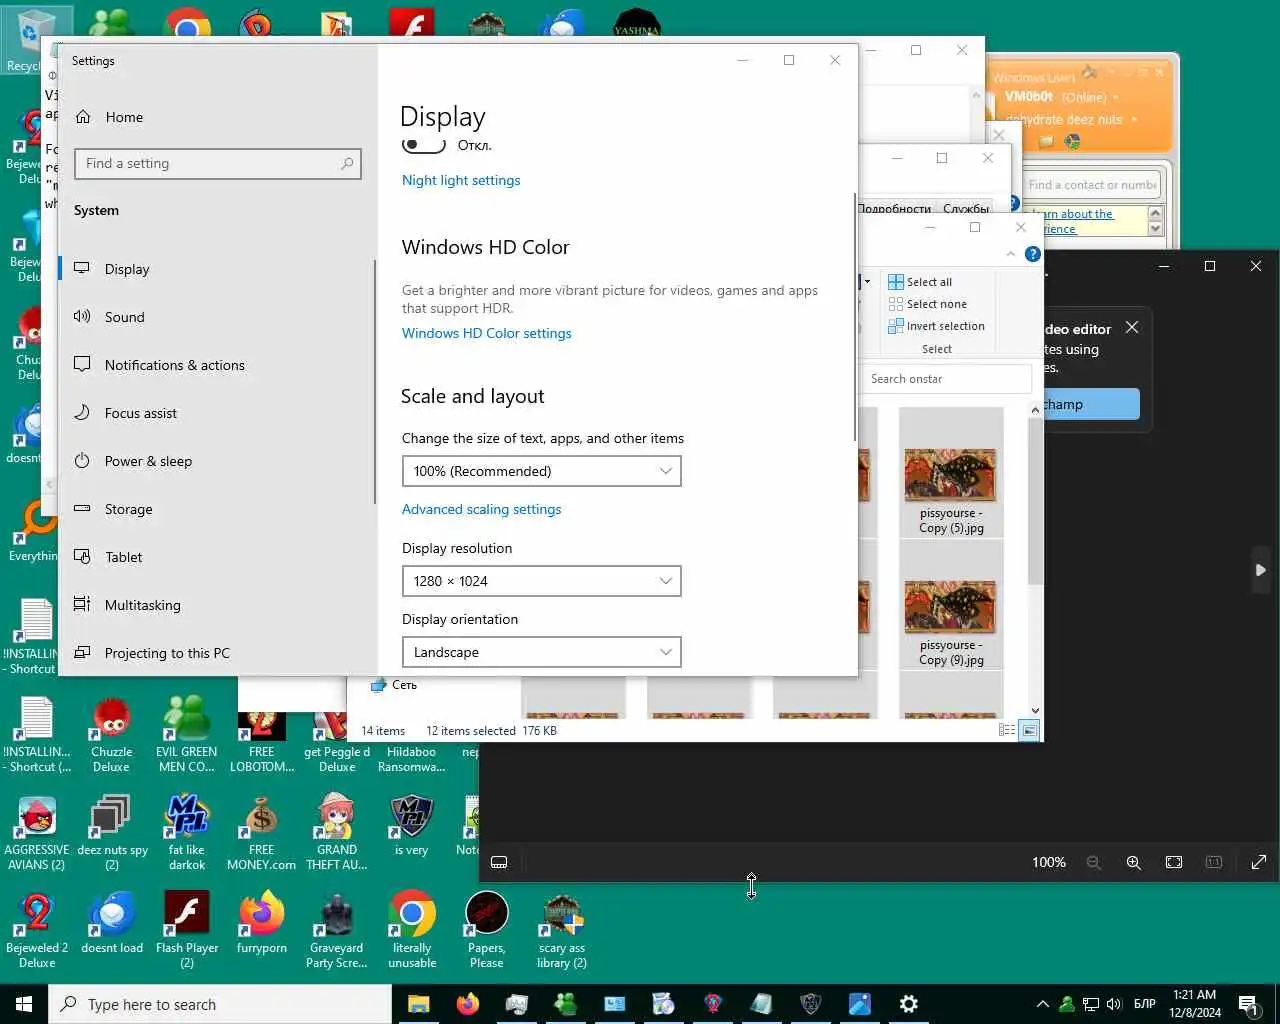Open Firefox from the taskbar
This screenshot has height=1024, width=1280.
click(x=467, y=1004)
